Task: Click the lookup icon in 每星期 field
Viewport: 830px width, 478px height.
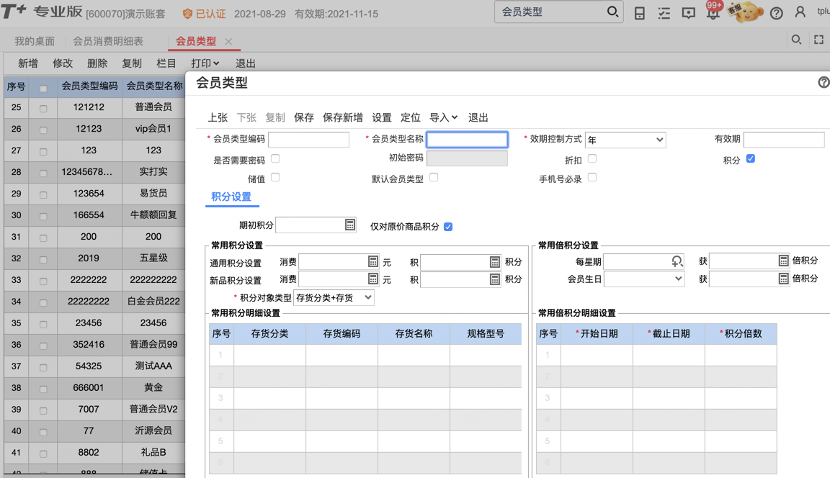Action: [676, 261]
